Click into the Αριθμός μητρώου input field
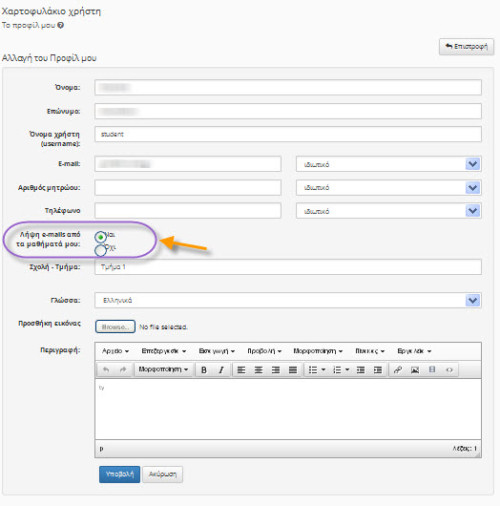500x506 pixels. (x=188, y=188)
